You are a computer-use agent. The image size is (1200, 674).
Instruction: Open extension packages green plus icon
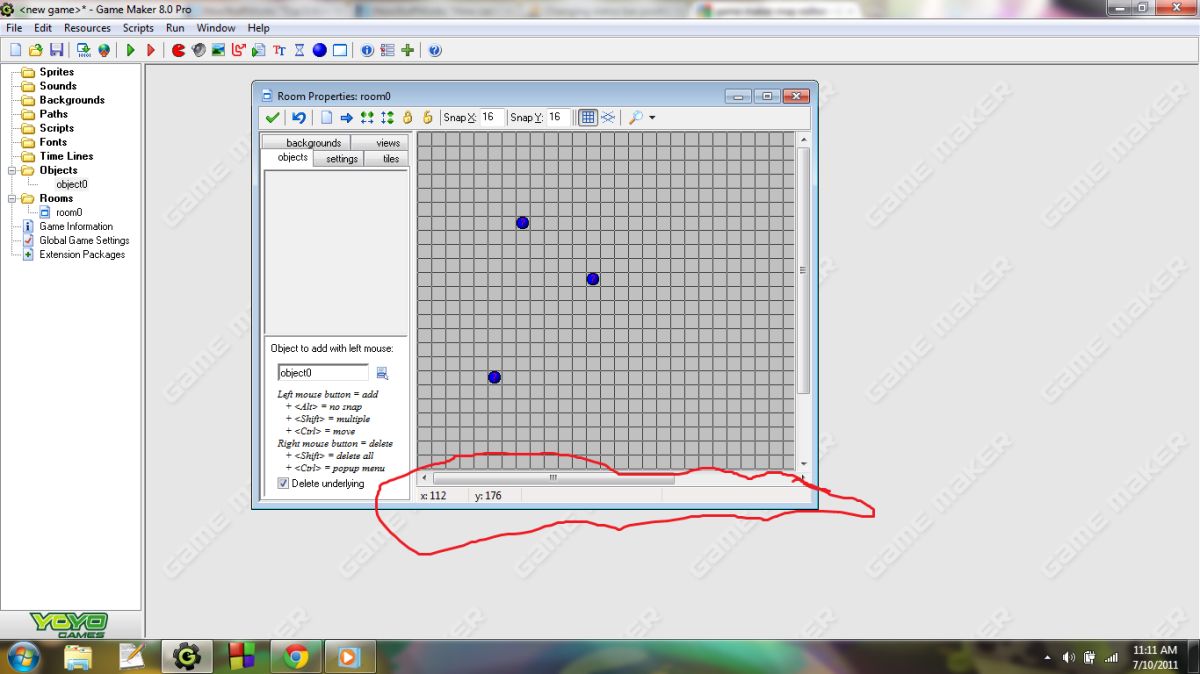click(407, 50)
